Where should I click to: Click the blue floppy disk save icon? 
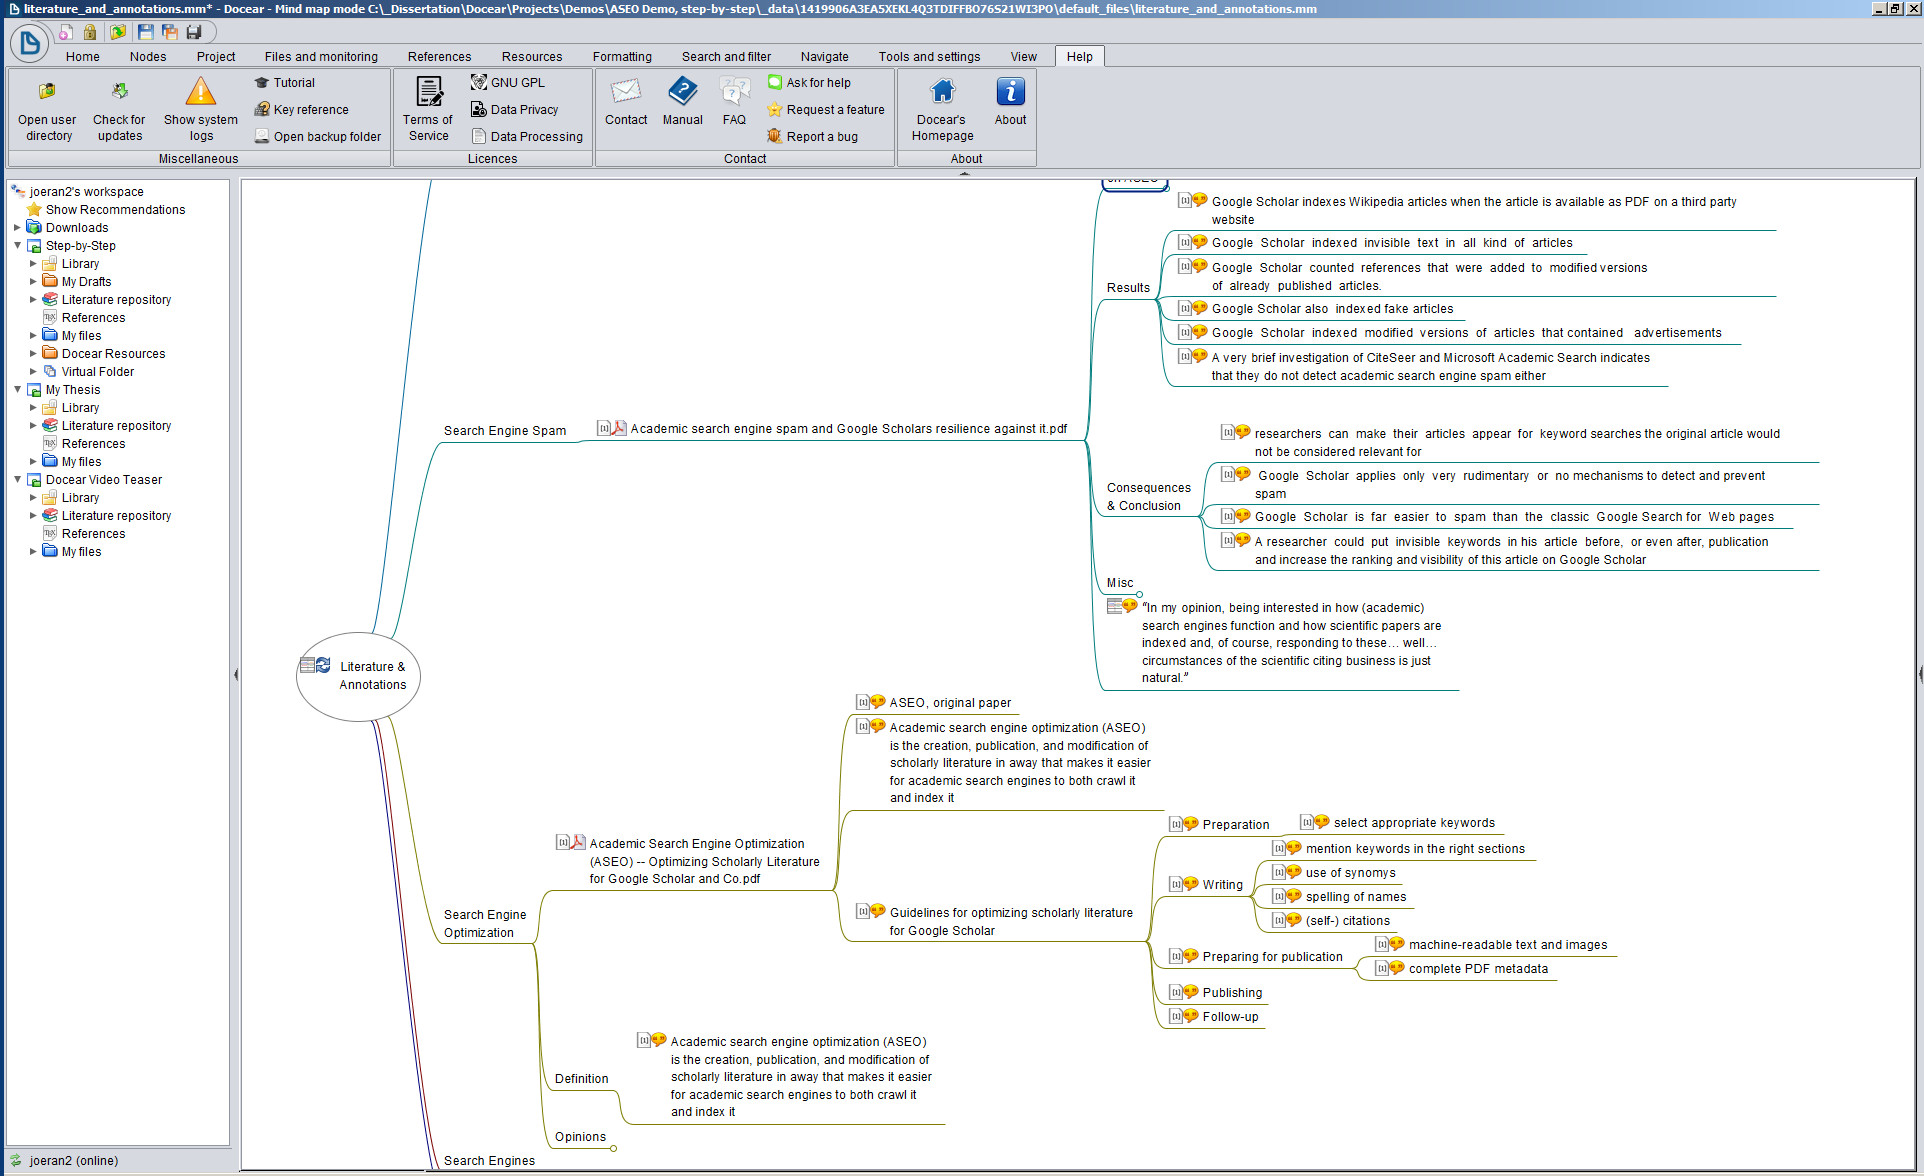(x=146, y=32)
